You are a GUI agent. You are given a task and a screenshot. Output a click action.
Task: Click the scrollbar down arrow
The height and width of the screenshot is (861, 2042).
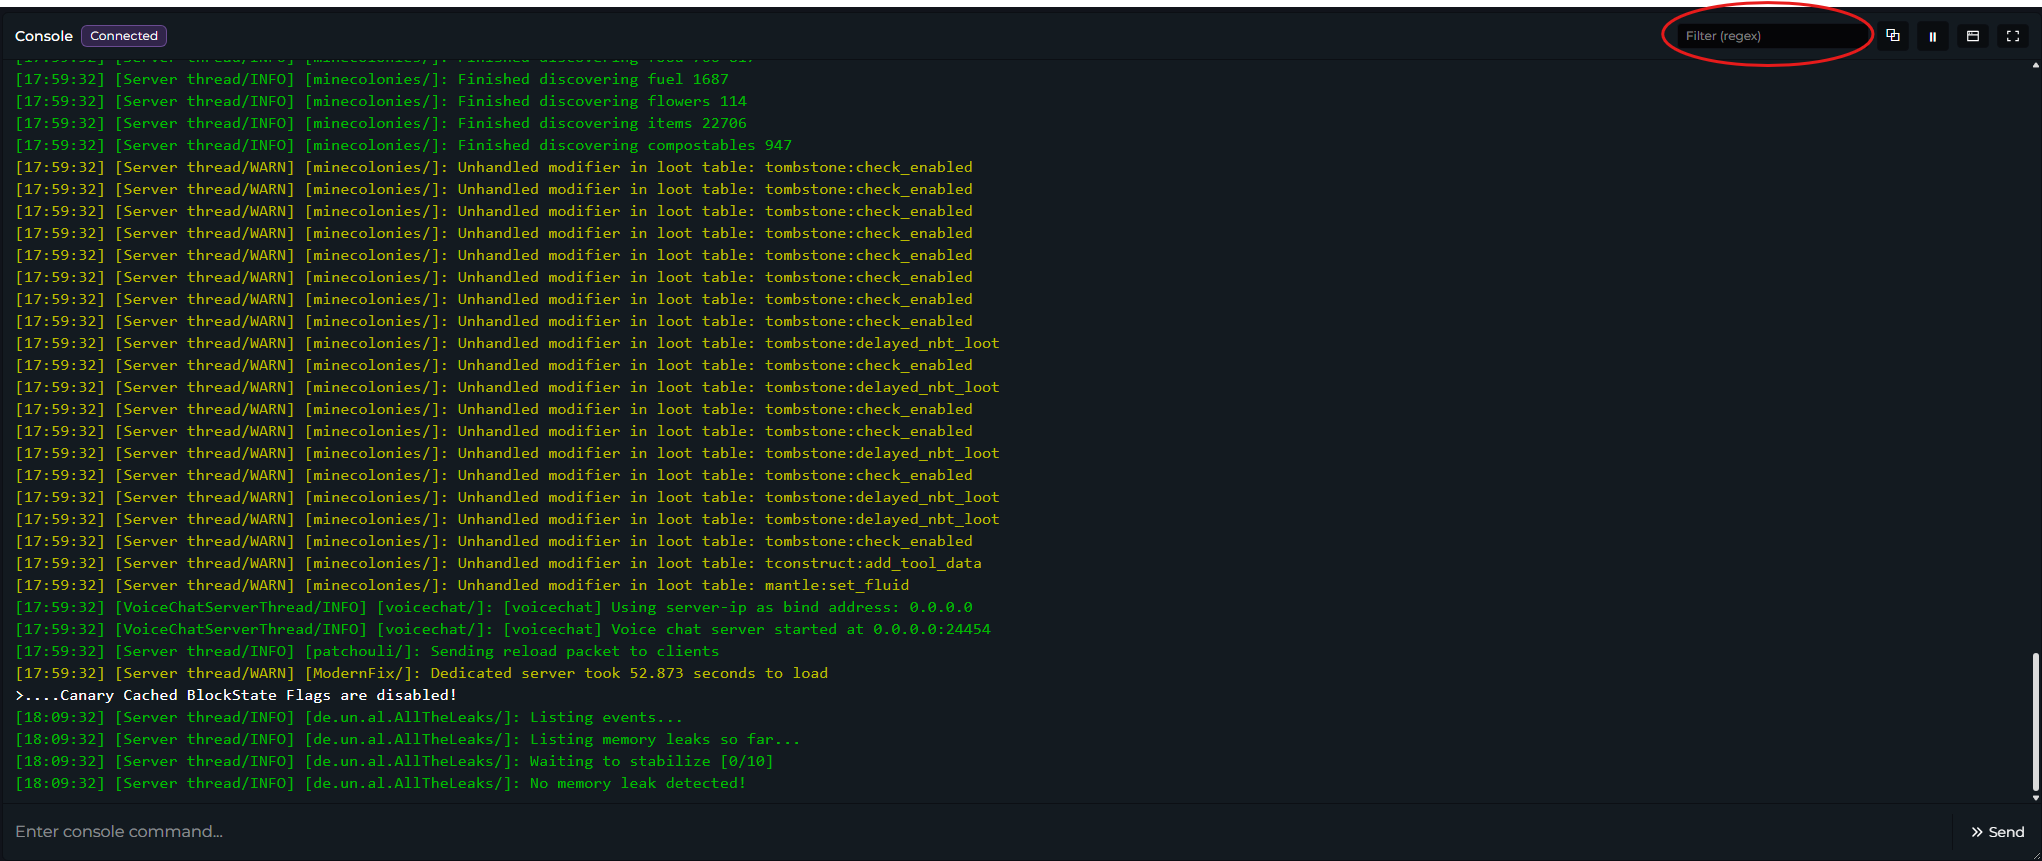tap(2035, 798)
